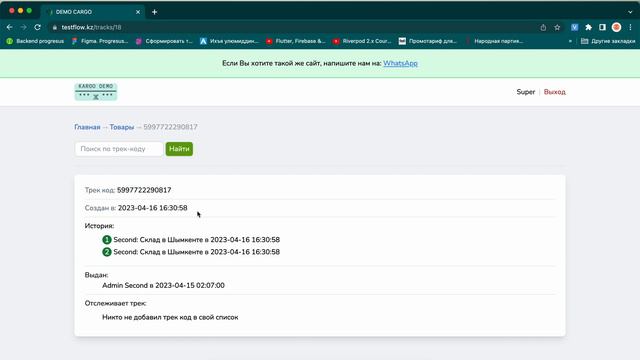Click Admin Second в 2023-04-15 02:07:00
Screen dimensions: 640x360
click(x=163, y=285)
